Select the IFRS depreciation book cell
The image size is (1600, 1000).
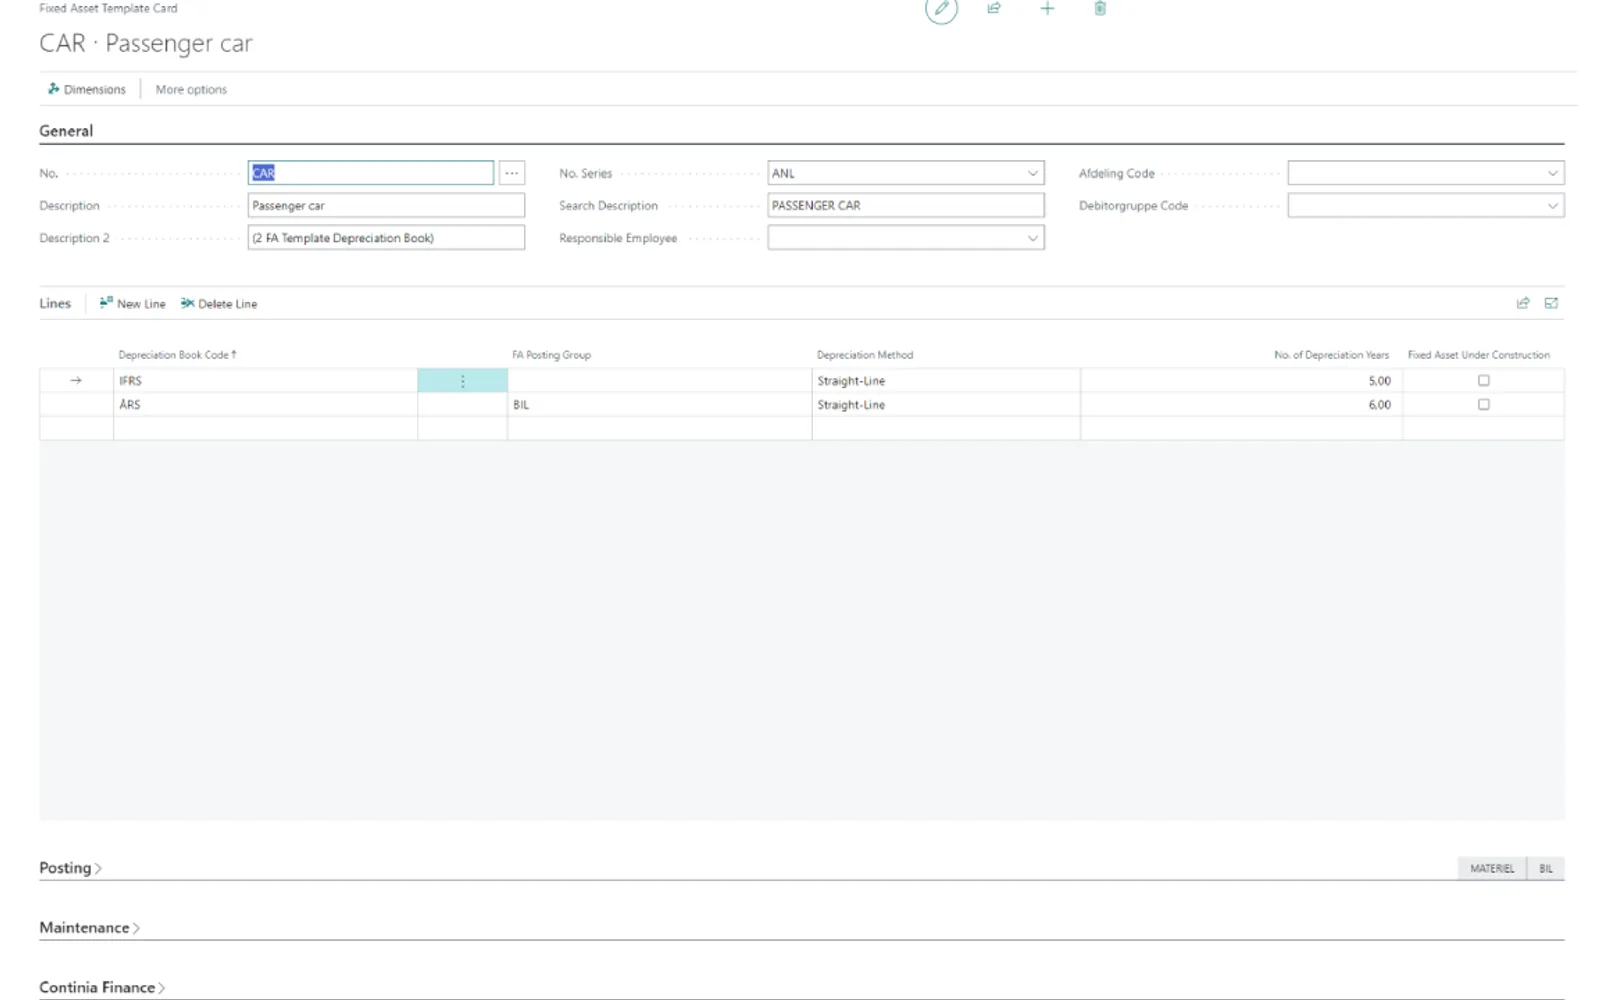pyautogui.click(x=265, y=381)
